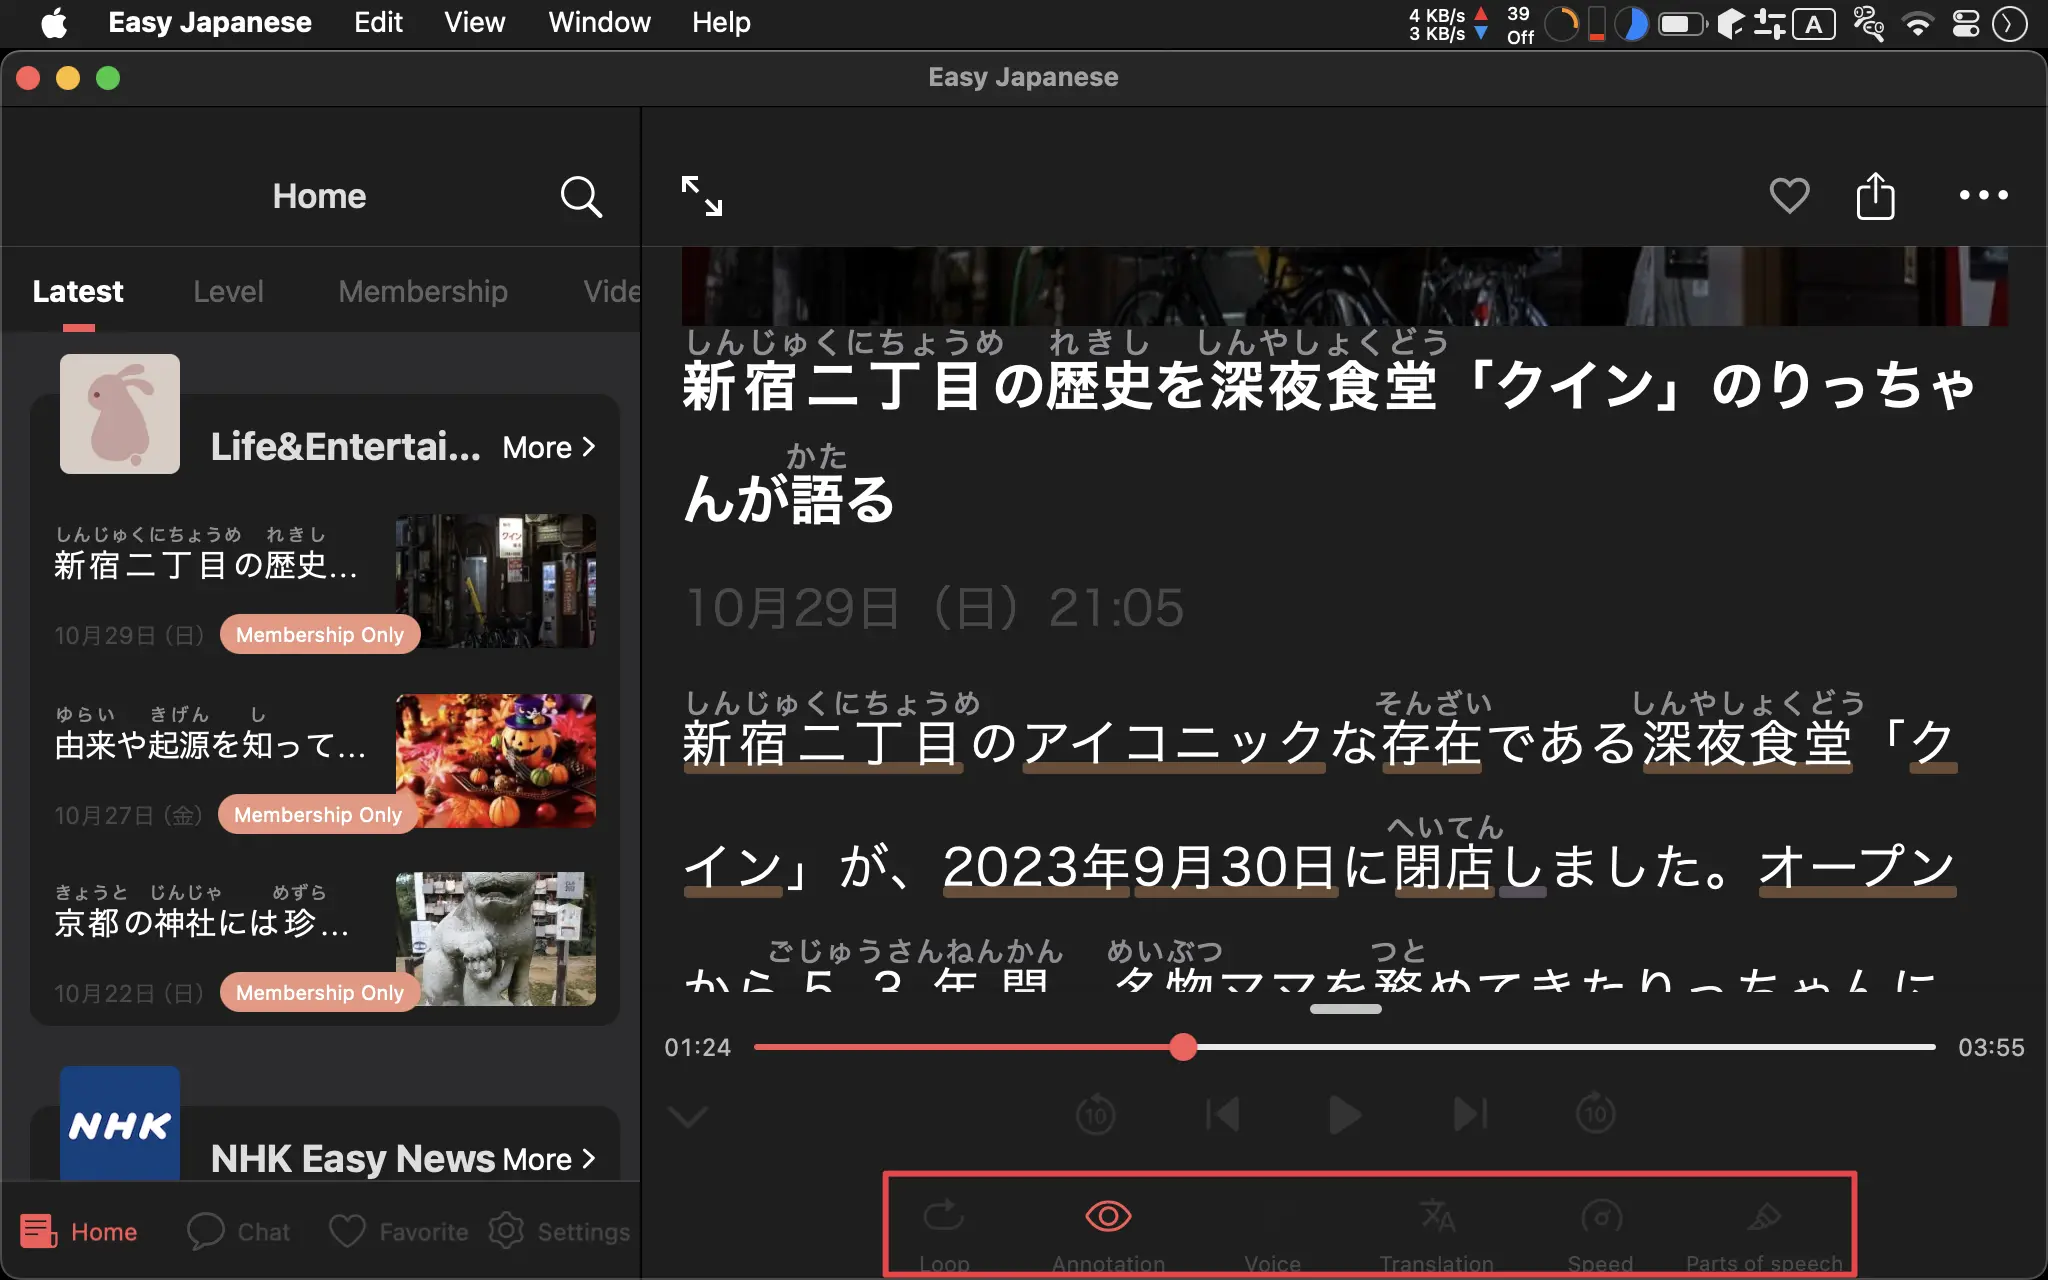Skip to previous track button

(1223, 1114)
